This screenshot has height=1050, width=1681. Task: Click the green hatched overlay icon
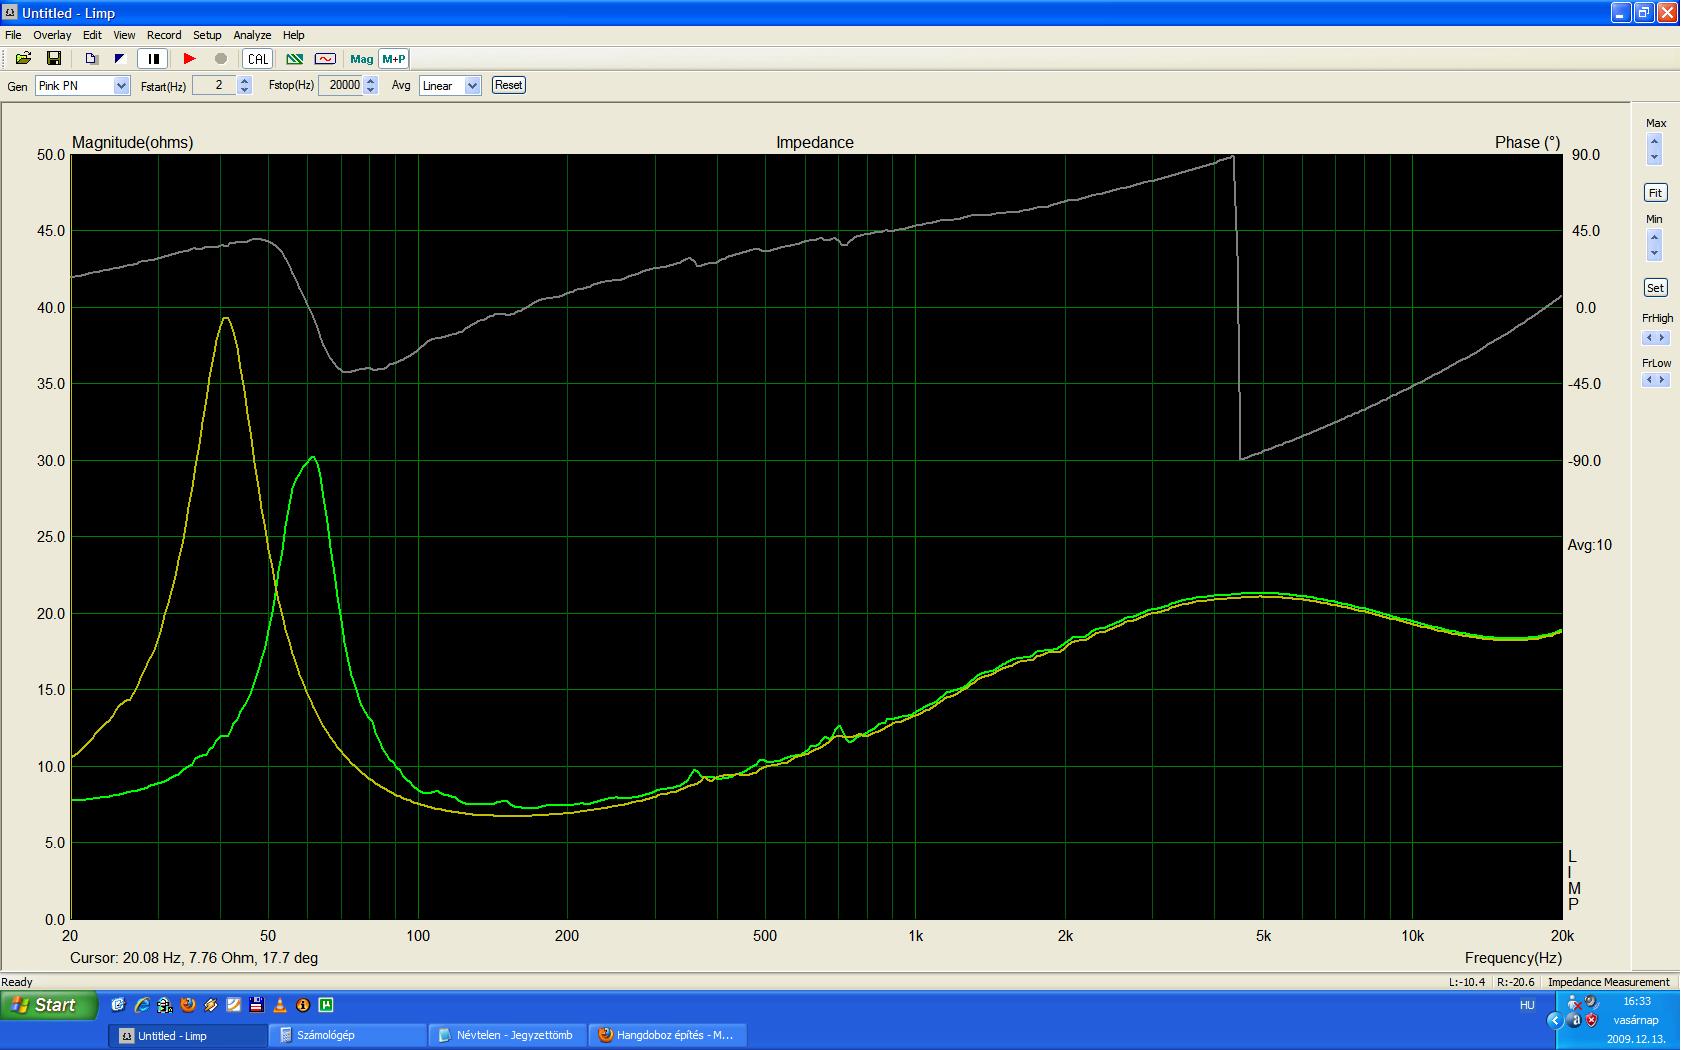pyautogui.click(x=295, y=59)
